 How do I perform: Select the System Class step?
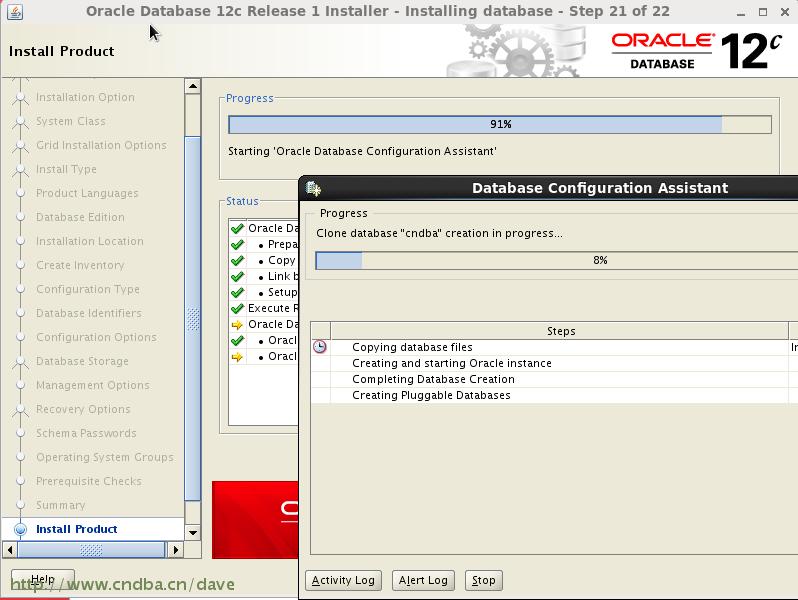click(x=71, y=121)
